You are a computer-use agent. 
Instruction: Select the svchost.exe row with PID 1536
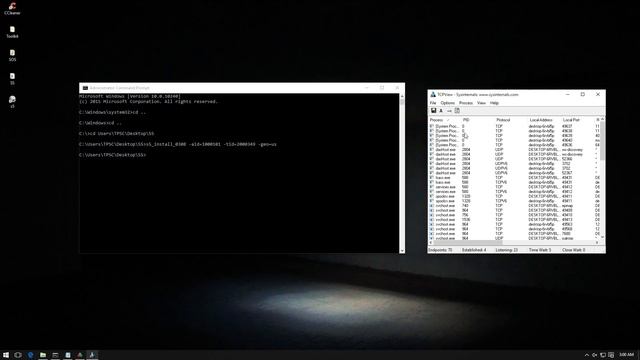(513, 220)
